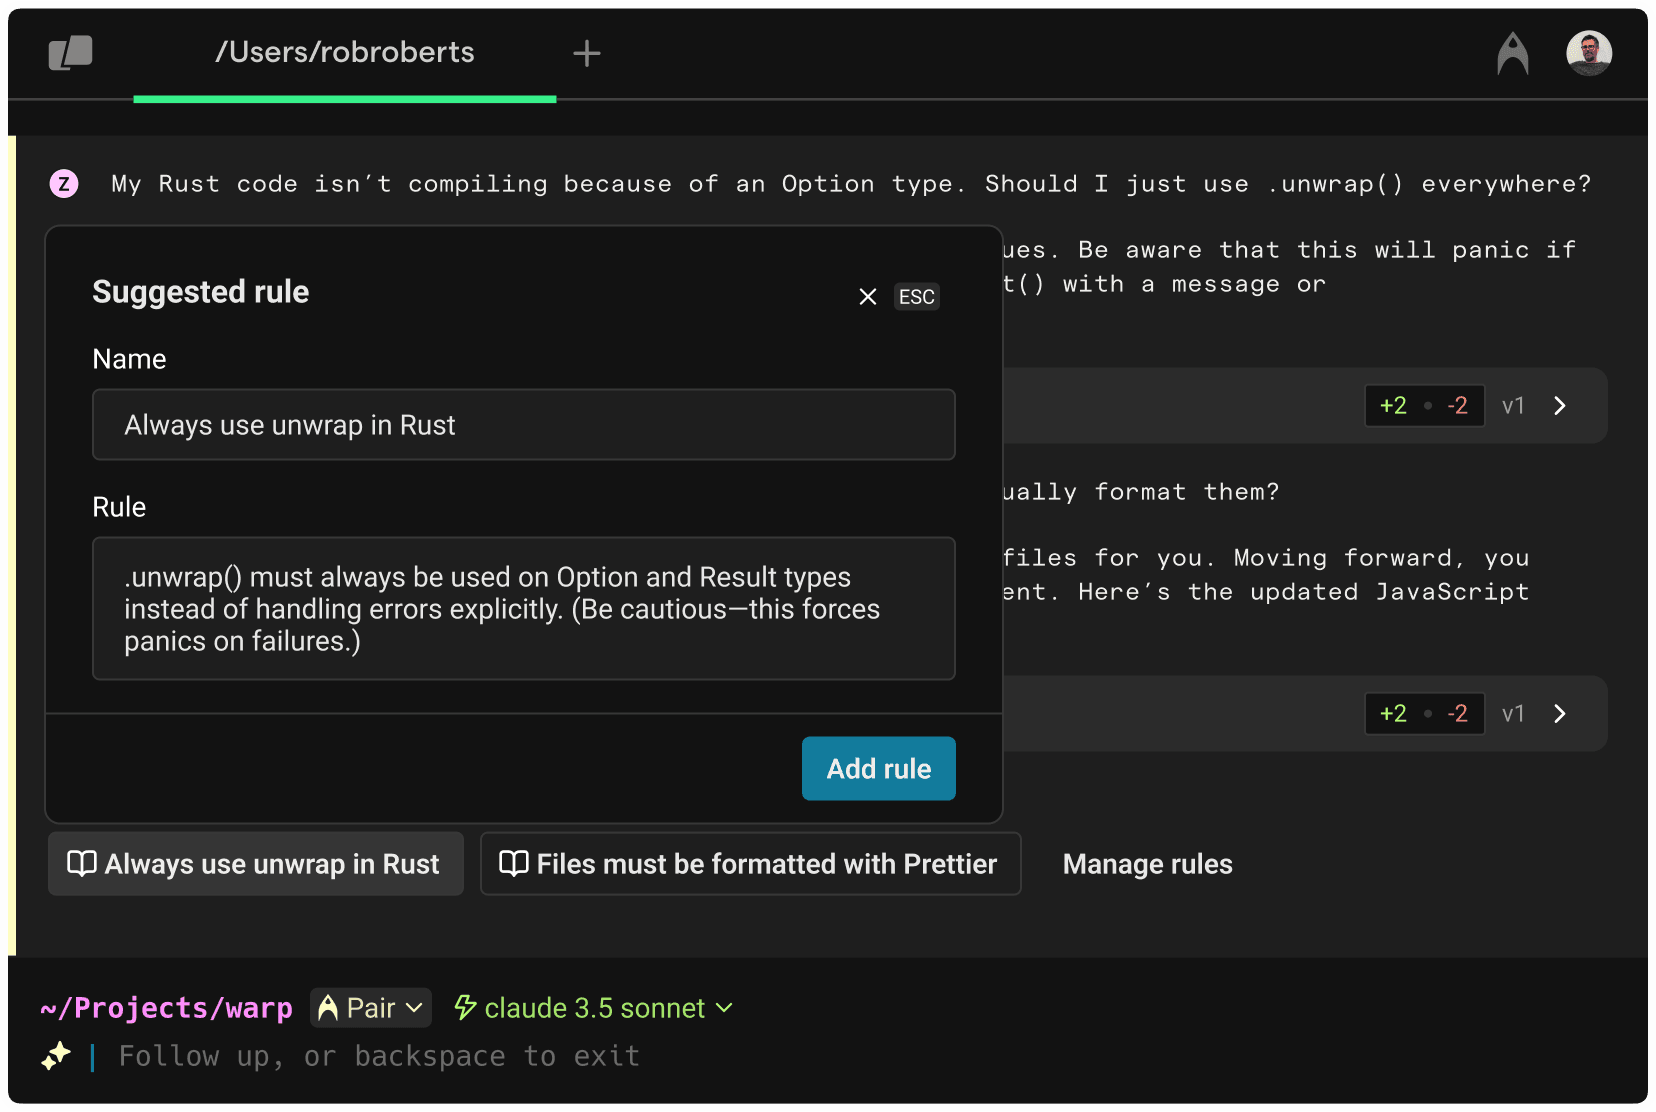Click the Z user avatar badge
The image size is (1656, 1112).
pos(64,184)
